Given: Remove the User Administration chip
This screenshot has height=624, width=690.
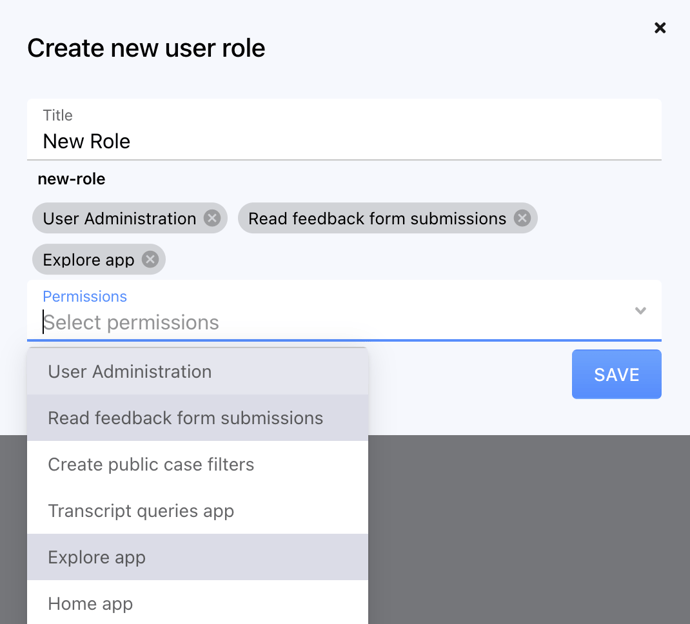Looking at the screenshot, I should point(212,218).
